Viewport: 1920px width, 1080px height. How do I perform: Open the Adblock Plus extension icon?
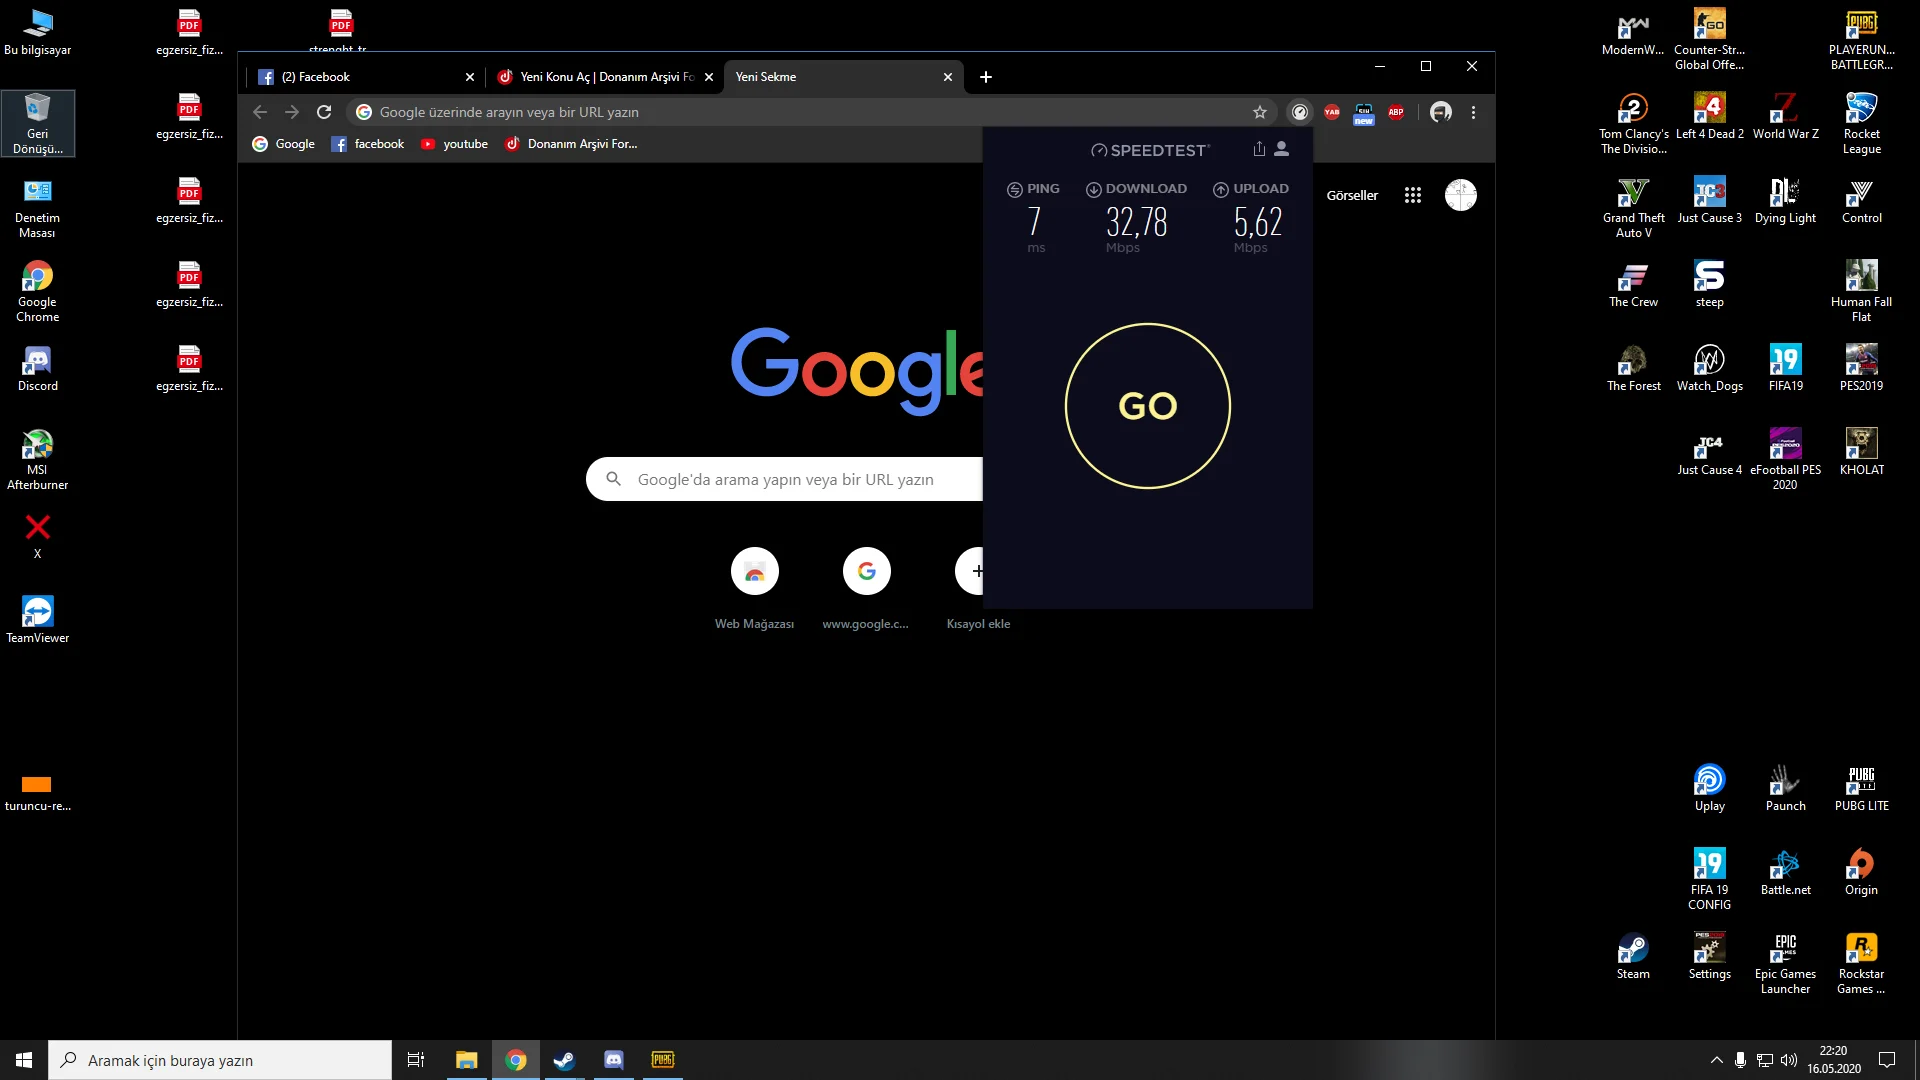(1396, 112)
